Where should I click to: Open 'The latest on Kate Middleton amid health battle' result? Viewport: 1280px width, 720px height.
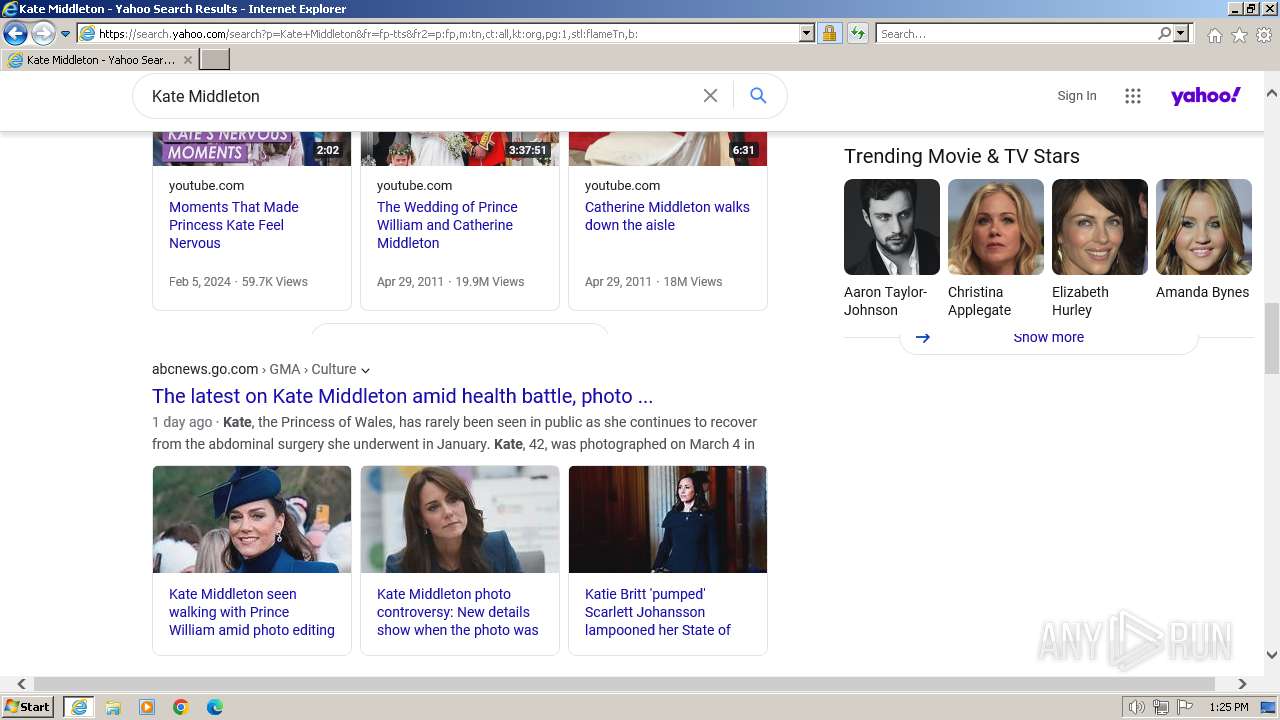[402, 396]
